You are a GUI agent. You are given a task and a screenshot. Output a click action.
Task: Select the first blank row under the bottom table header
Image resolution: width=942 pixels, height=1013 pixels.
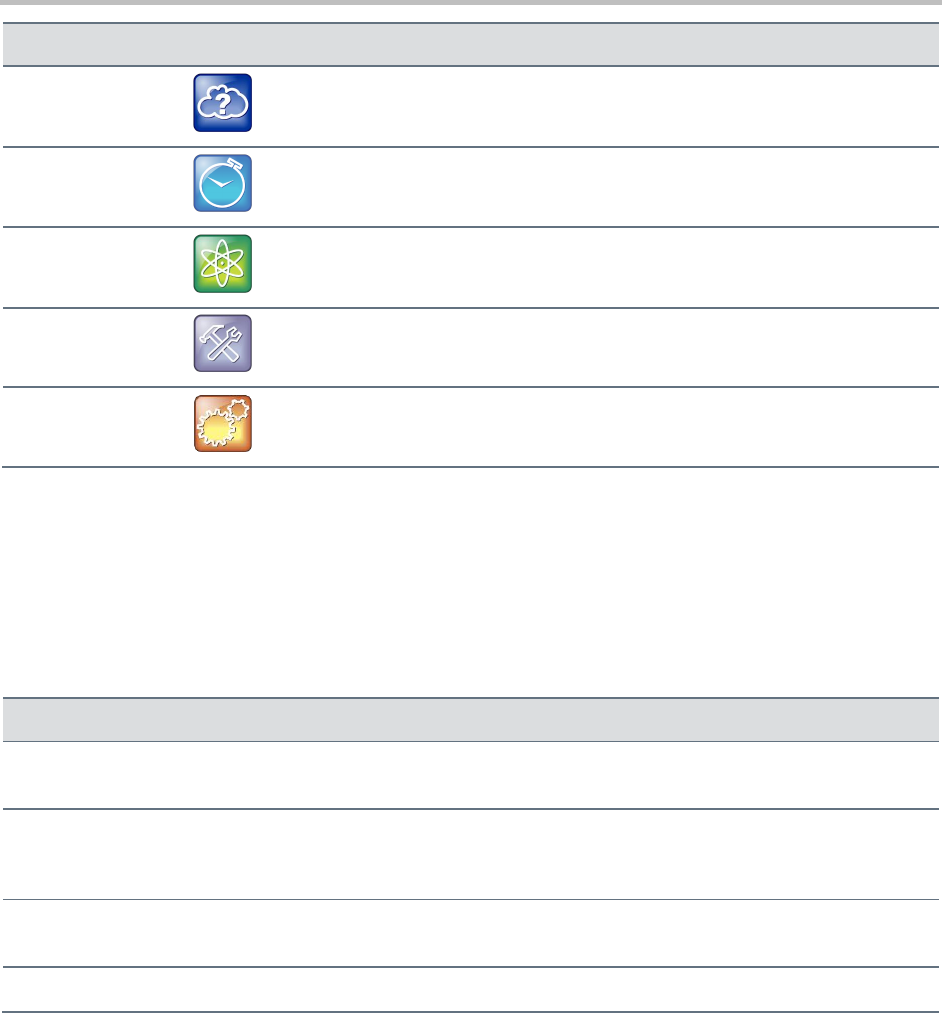470,775
